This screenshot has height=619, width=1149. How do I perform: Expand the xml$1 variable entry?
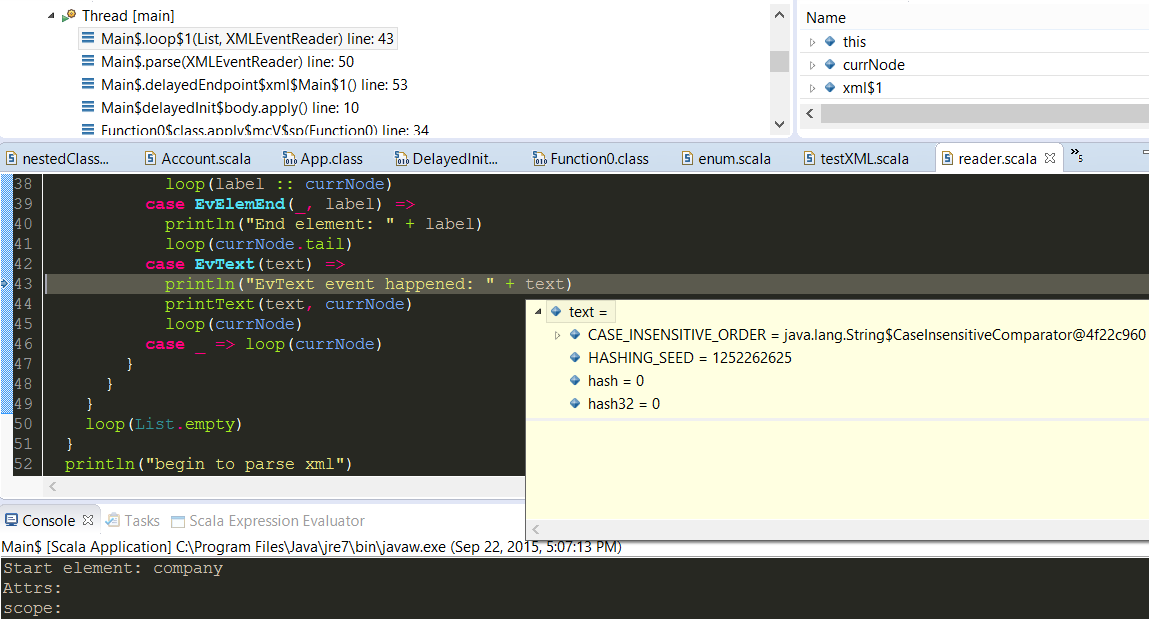(x=813, y=88)
